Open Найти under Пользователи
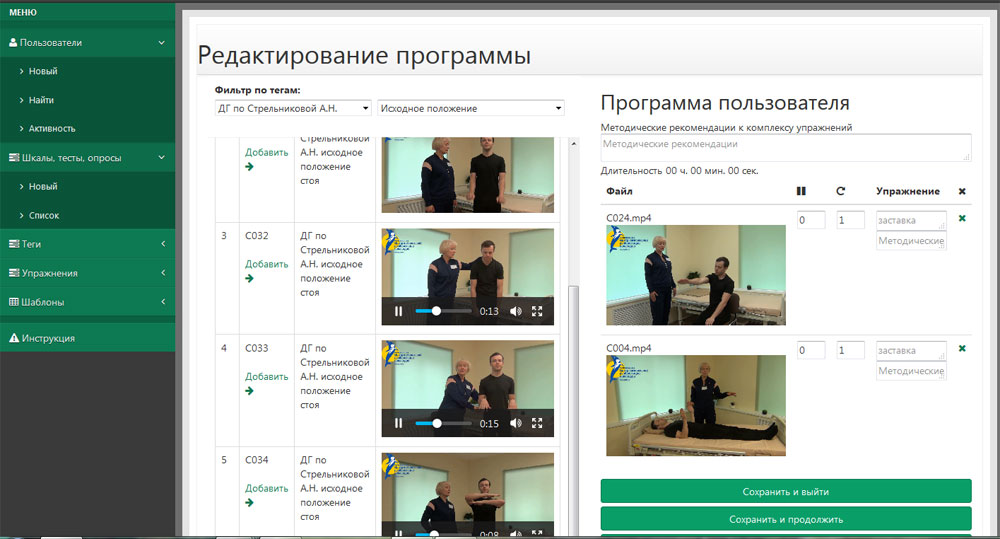The width and height of the screenshot is (1000, 539). coord(41,100)
